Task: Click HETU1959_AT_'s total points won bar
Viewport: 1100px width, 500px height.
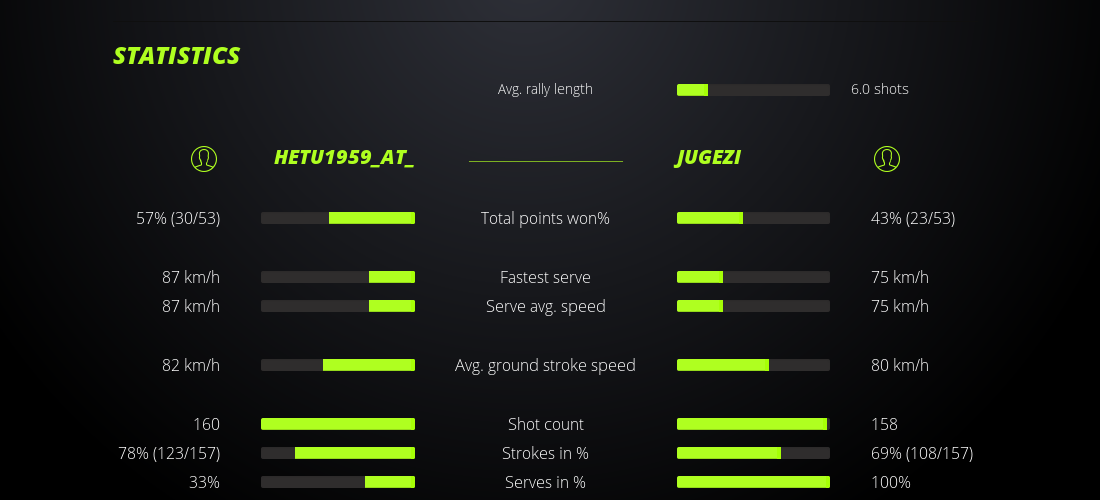Action: click(338, 218)
